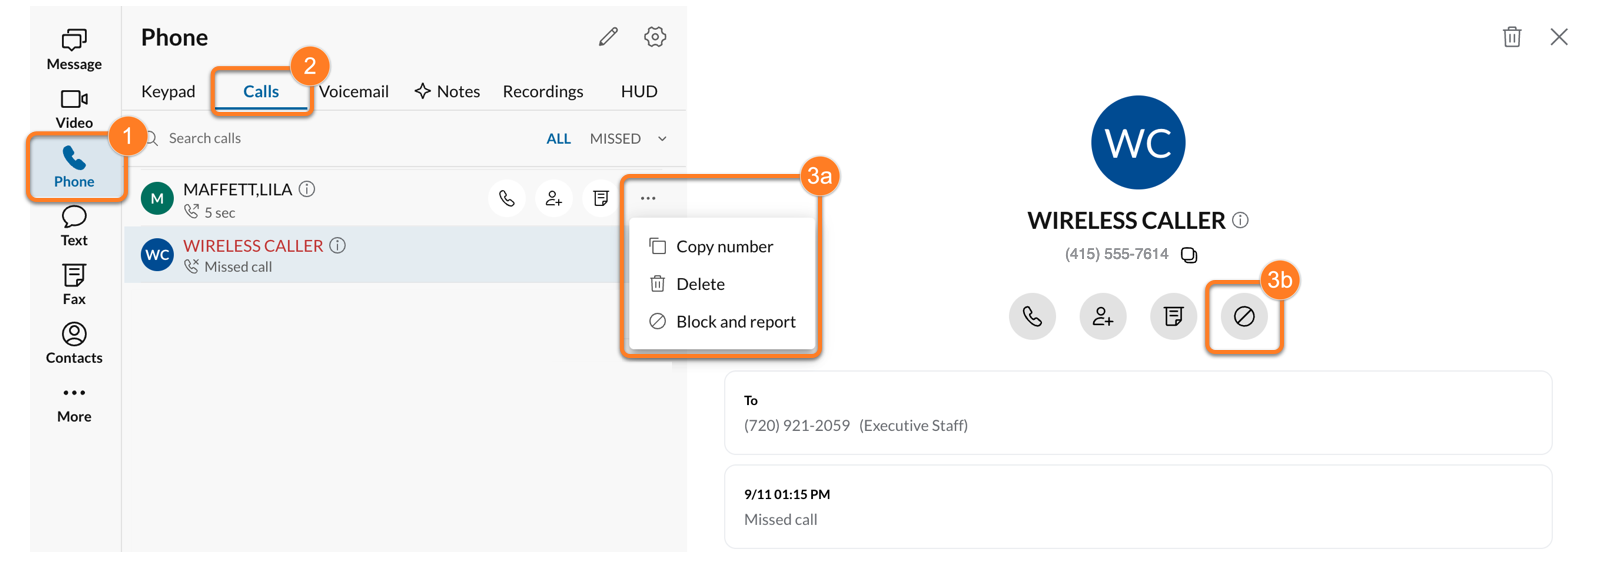Screen dimensions: 1600x566
Task: Select Block and report from menu
Action: click(x=735, y=322)
